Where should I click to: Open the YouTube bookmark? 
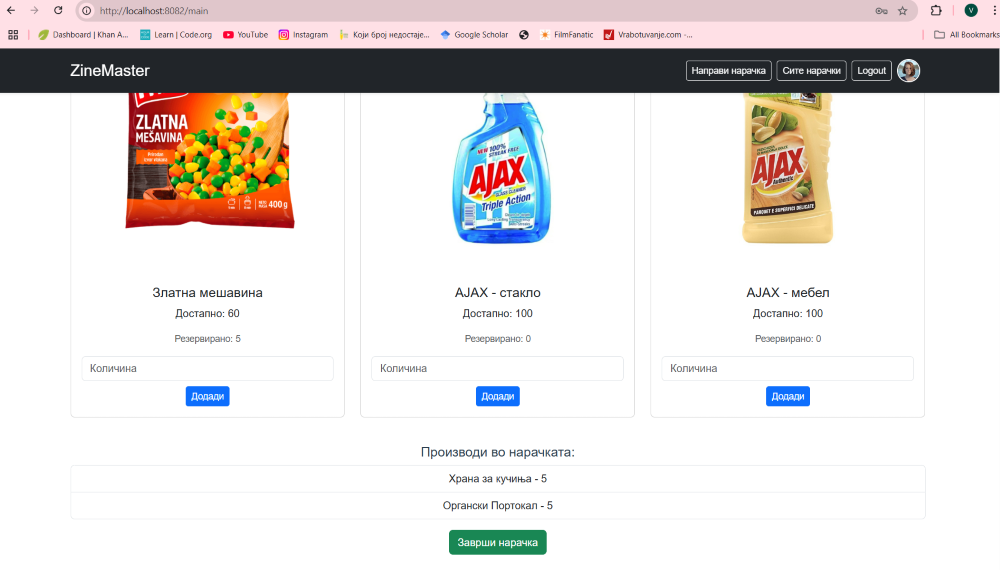[x=245, y=34]
